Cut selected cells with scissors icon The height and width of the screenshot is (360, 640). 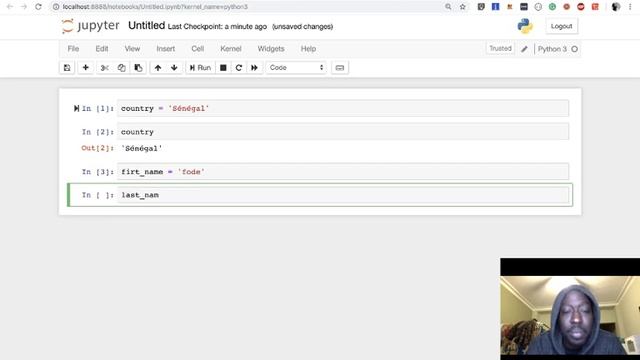pos(104,68)
